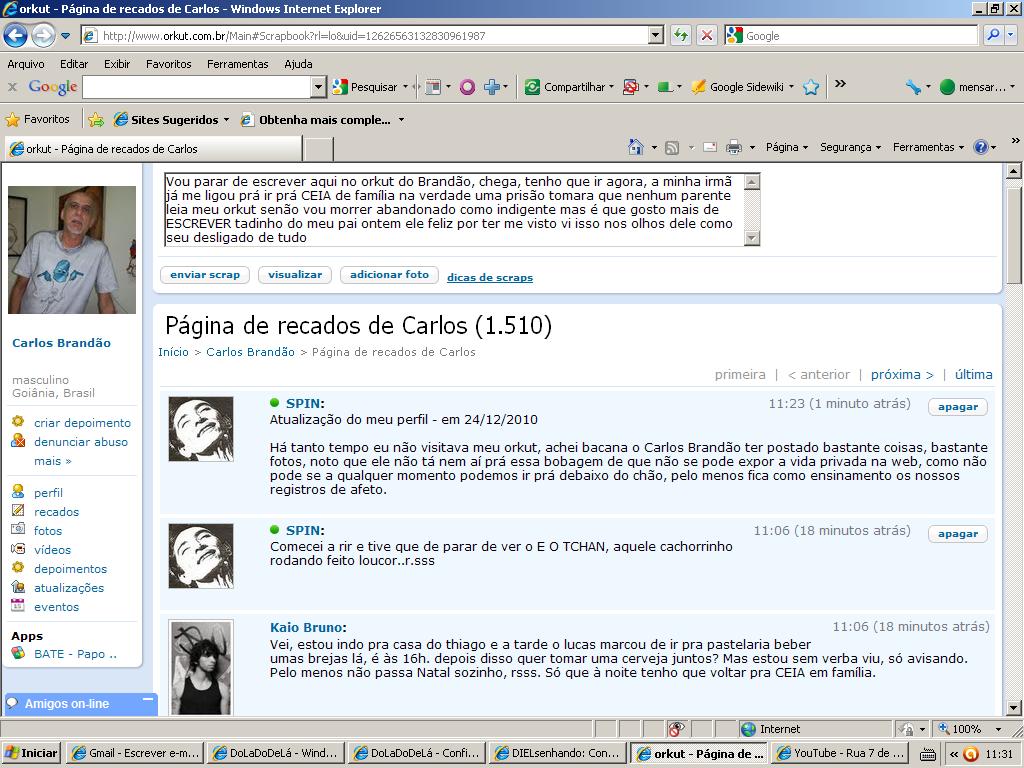Open the Exibir menu

click(x=117, y=64)
